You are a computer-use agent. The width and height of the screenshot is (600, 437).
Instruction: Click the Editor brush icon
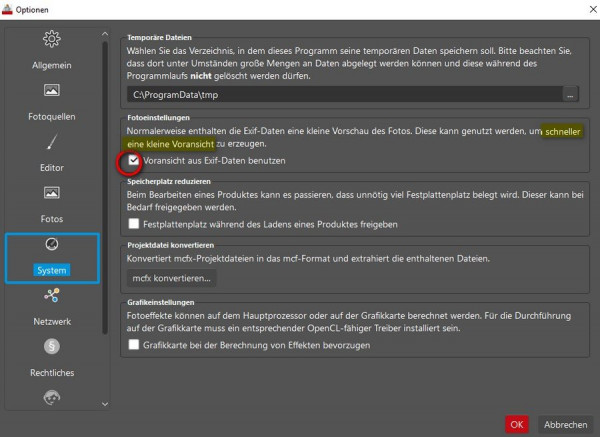52,142
